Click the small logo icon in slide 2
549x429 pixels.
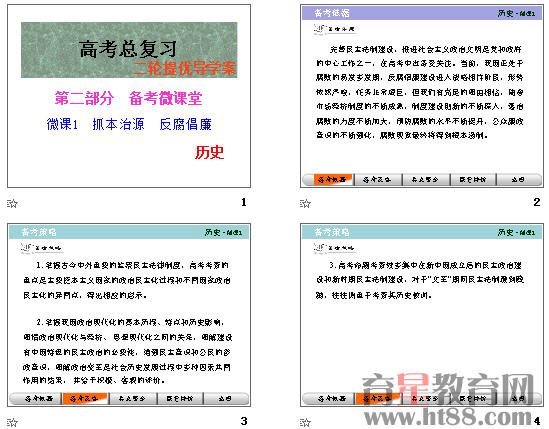pos(319,29)
